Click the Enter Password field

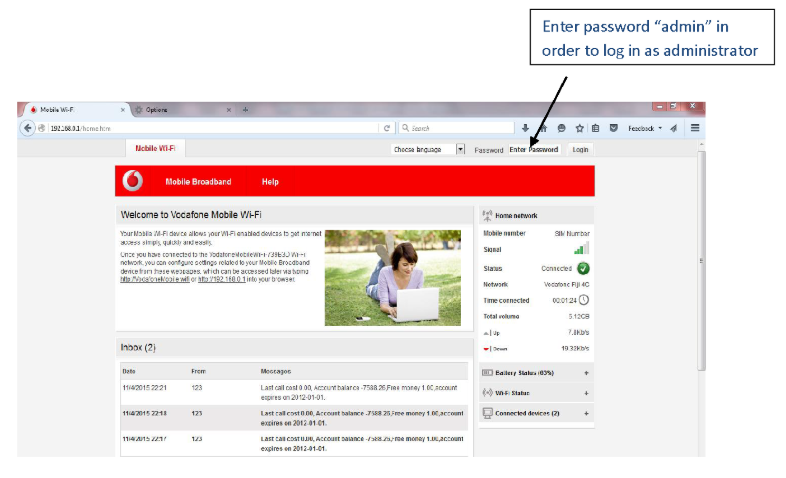coord(534,149)
